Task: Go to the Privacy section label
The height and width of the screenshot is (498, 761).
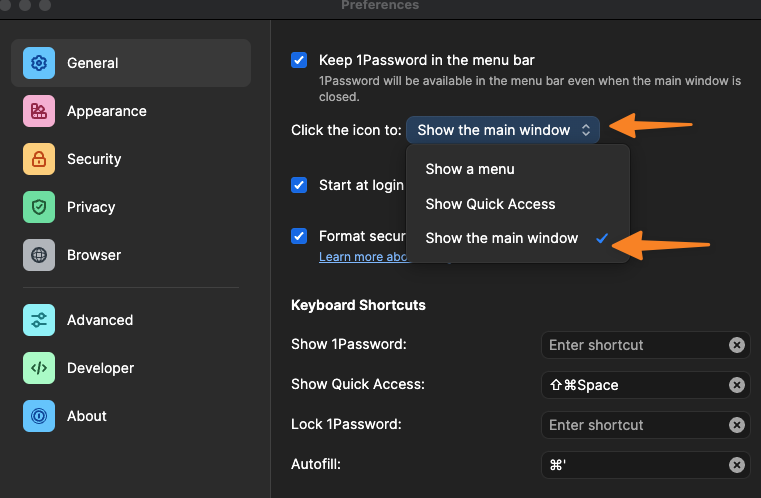Action: point(91,207)
